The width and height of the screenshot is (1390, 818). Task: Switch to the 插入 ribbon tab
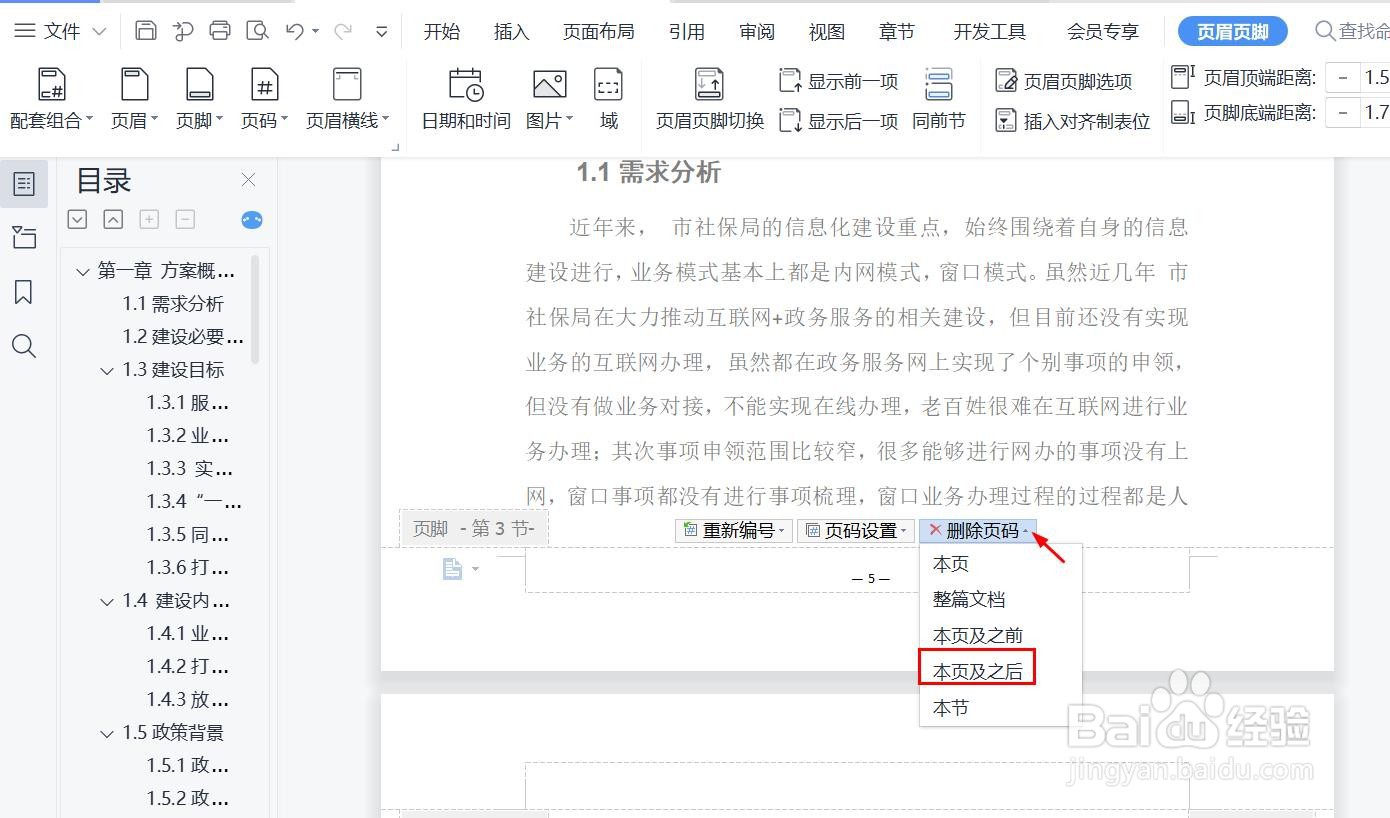(511, 31)
